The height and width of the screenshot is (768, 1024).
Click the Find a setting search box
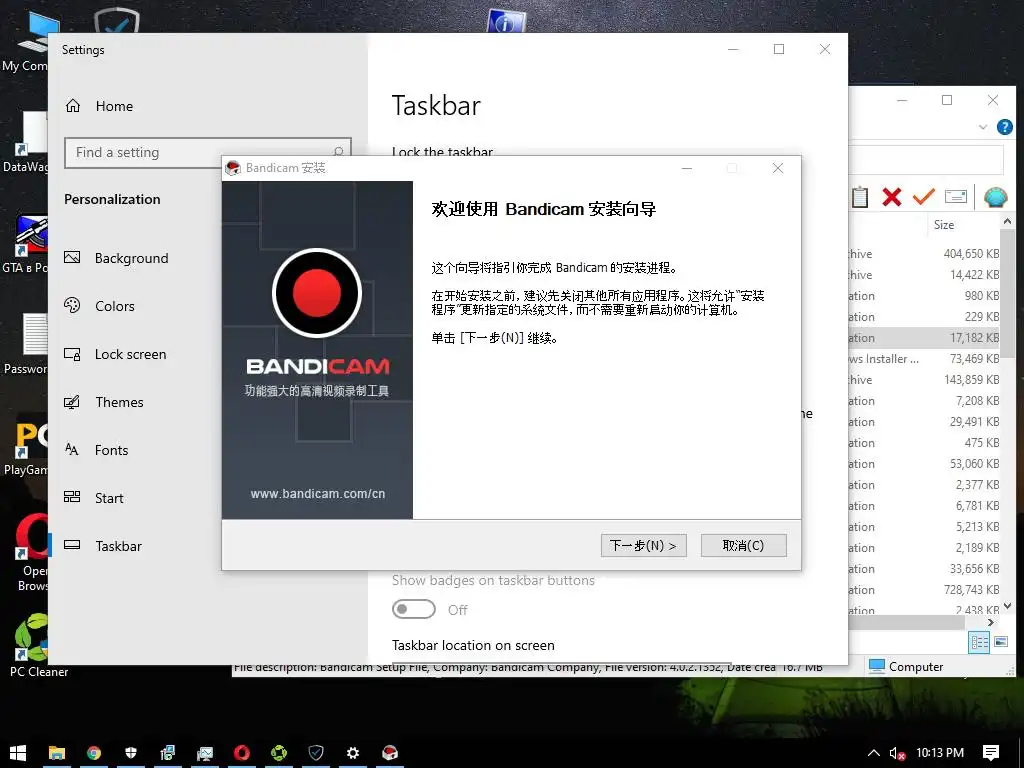pos(208,152)
